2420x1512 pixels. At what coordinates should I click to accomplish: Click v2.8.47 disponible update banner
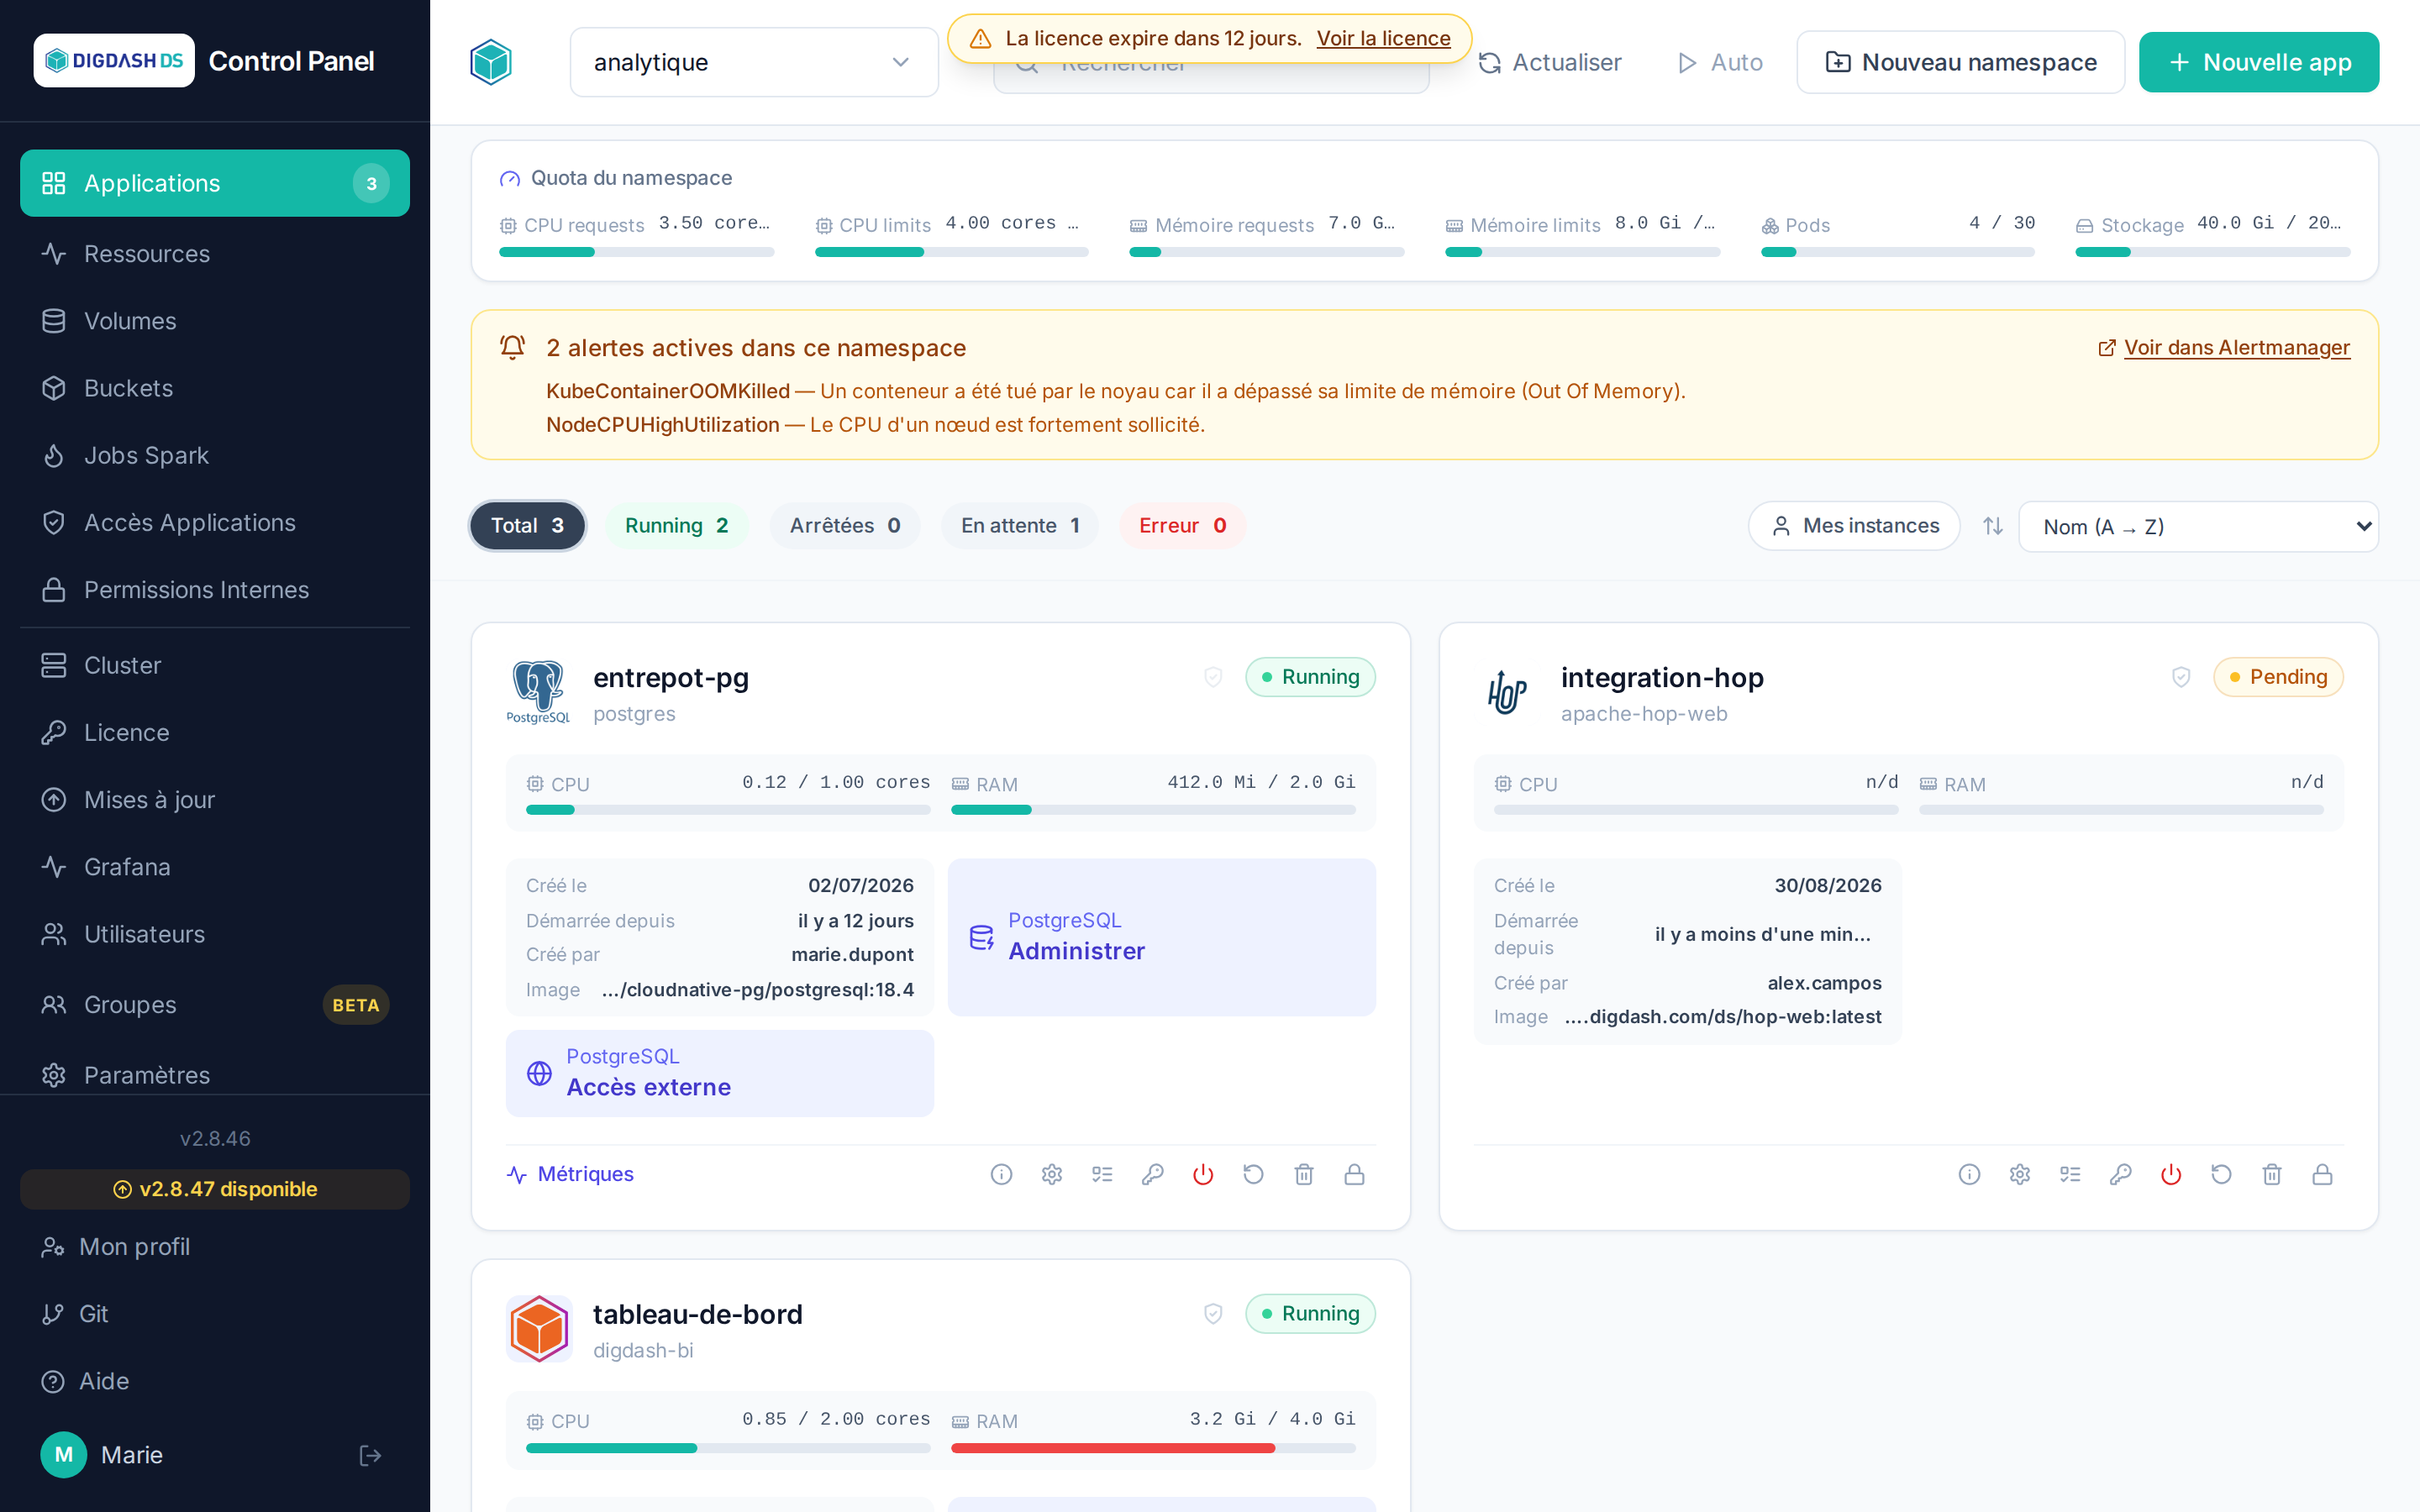coord(215,1189)
